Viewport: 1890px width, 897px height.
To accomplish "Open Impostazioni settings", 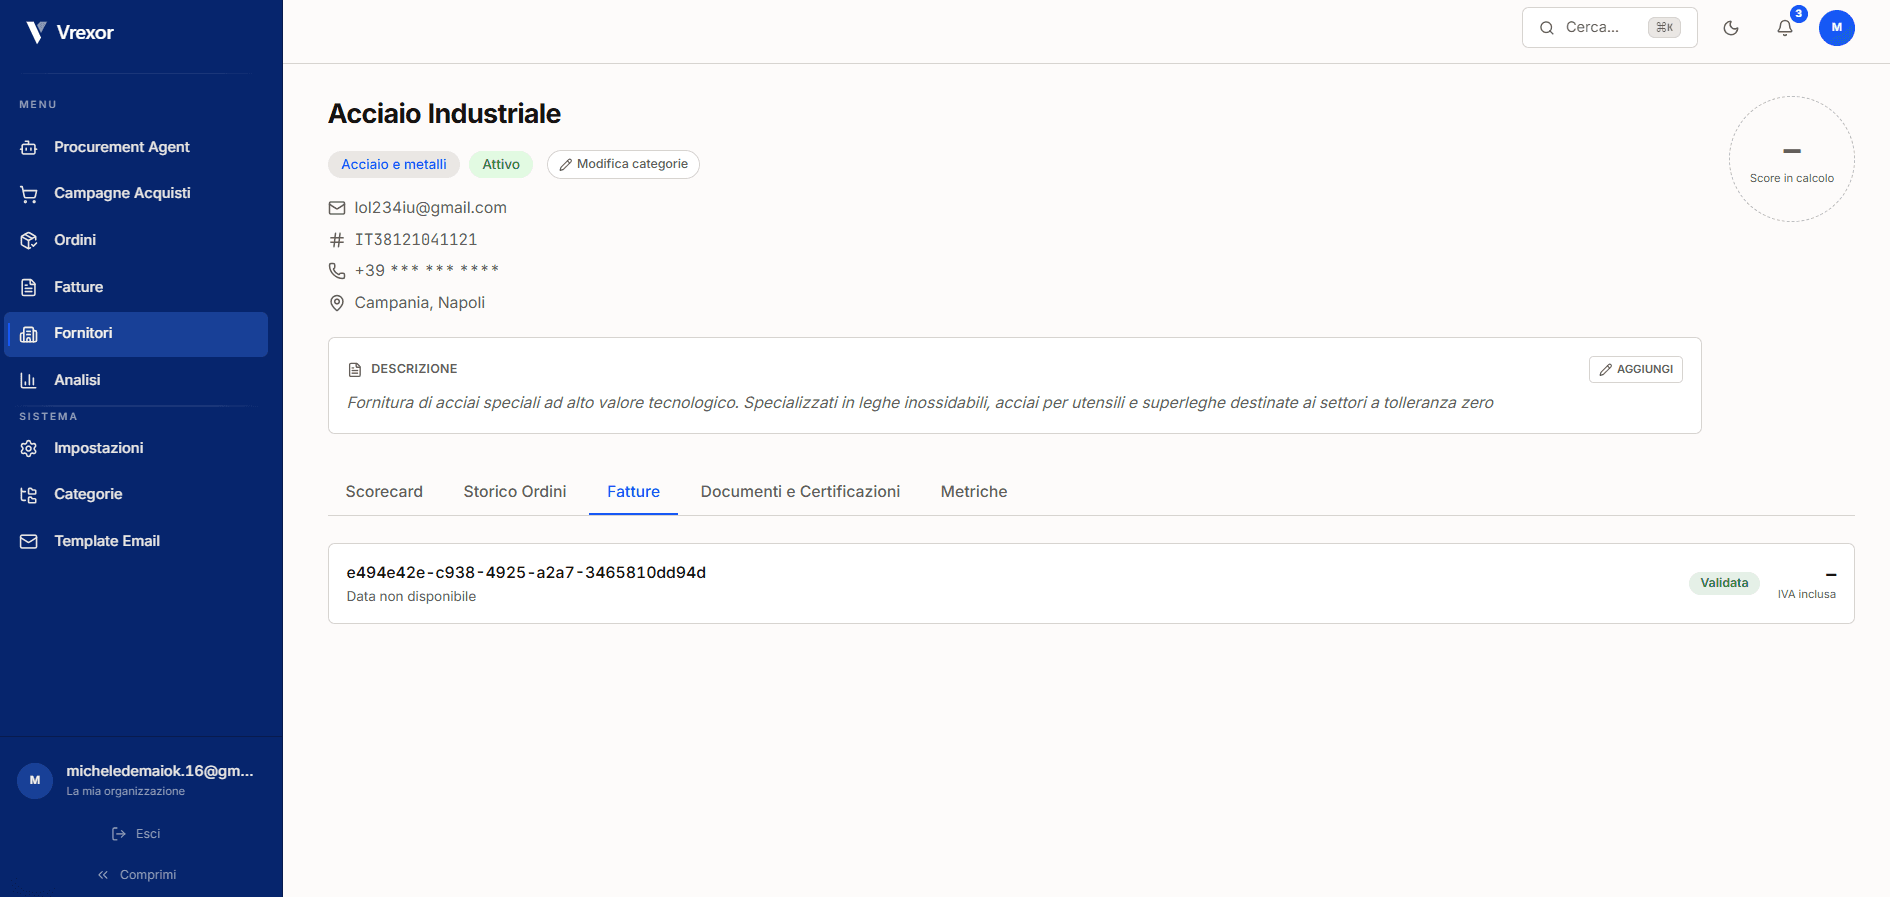I will tap(136, 448).
